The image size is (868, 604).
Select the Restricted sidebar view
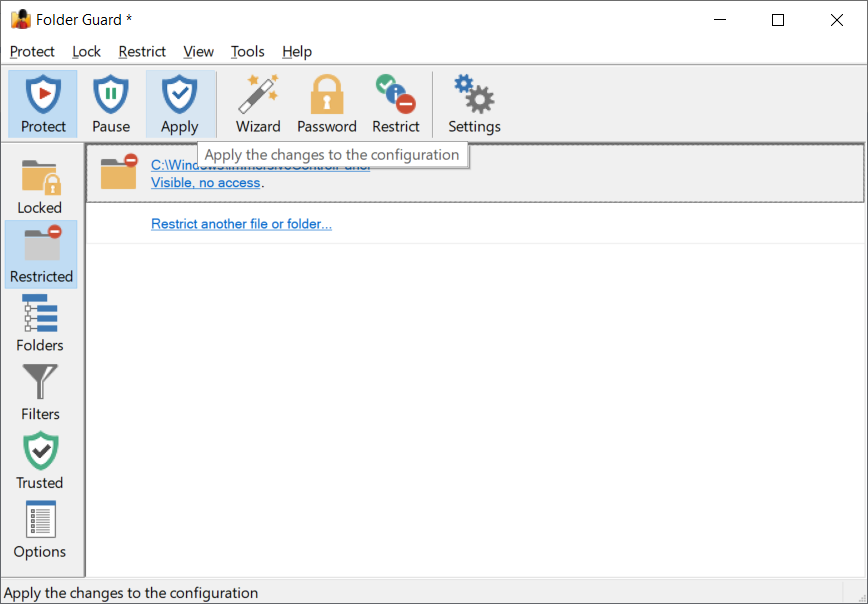tap(41, 254)
